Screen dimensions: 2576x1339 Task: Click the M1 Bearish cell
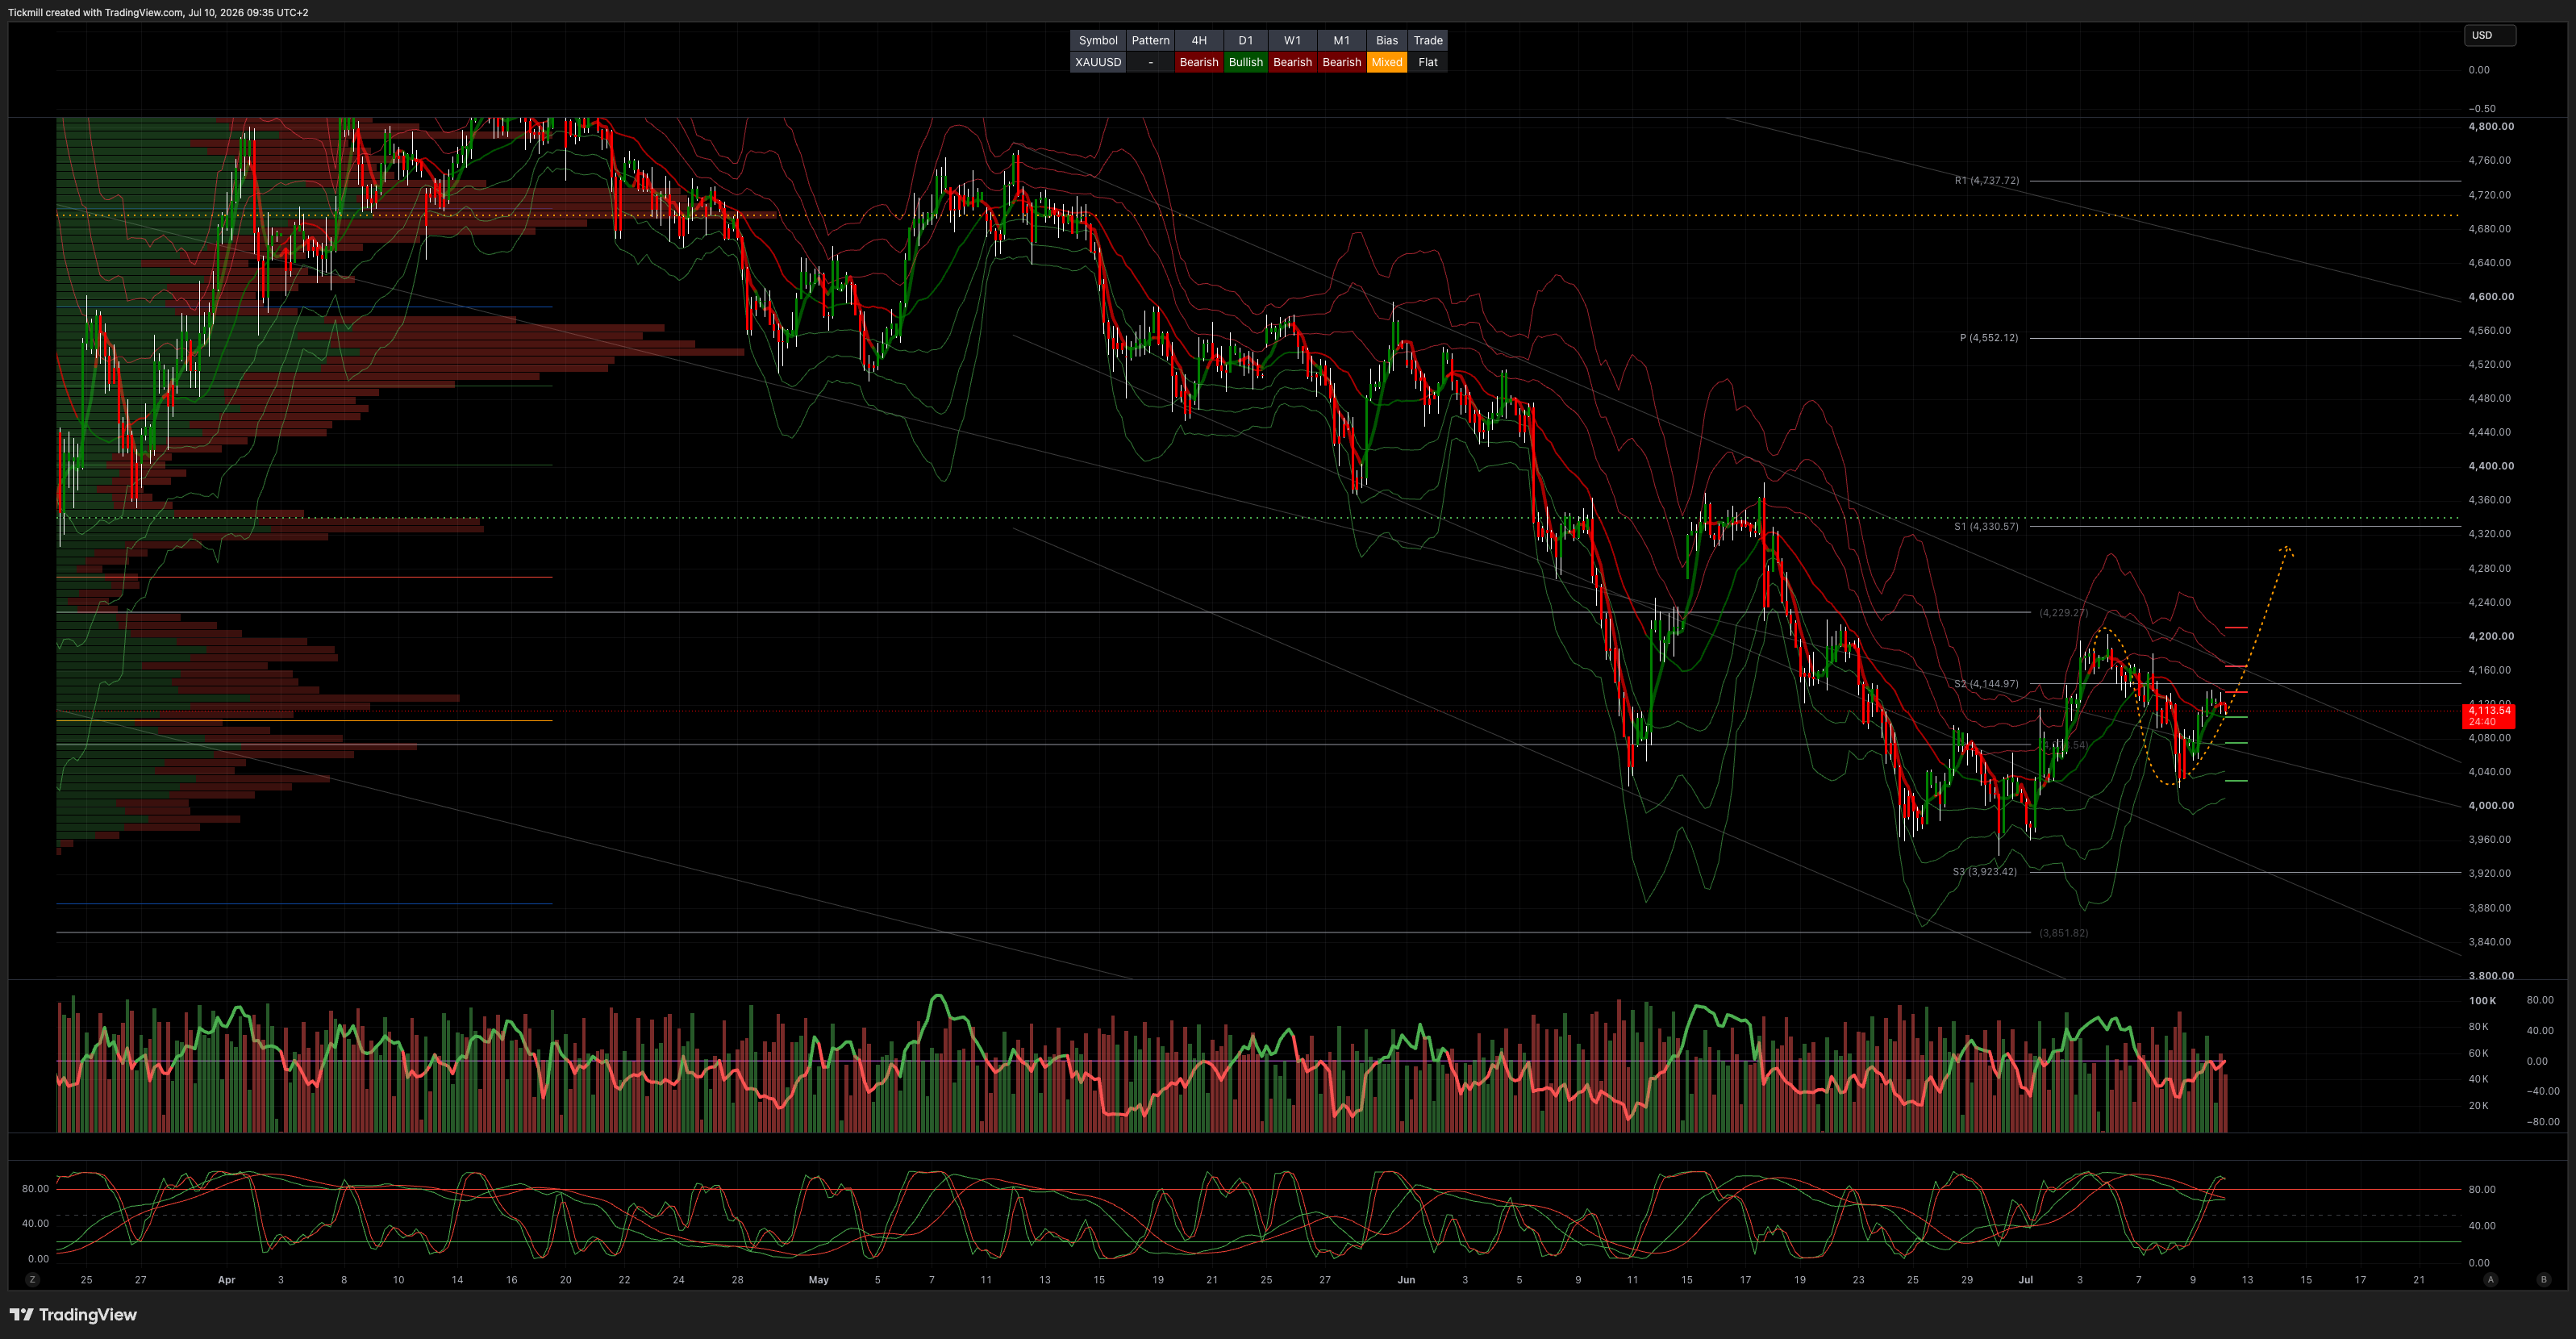click(x=1341, y=62)
